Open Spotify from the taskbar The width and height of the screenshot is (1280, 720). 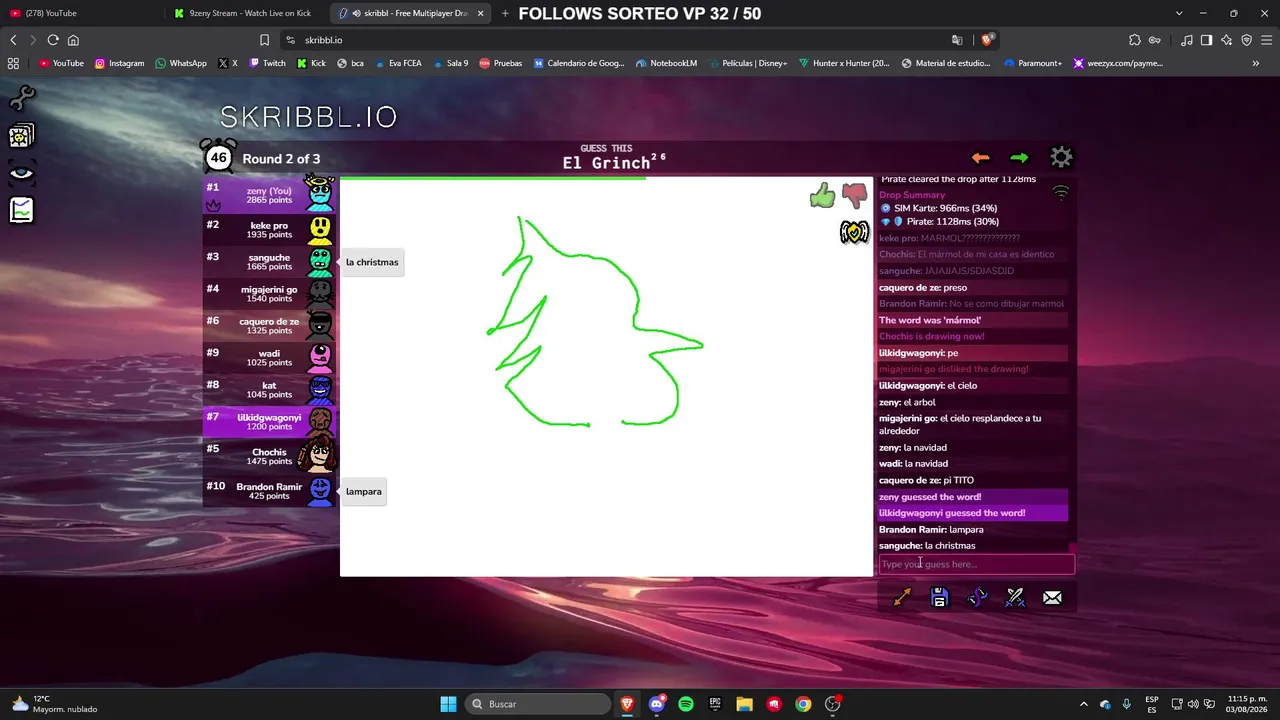(686, 704)
